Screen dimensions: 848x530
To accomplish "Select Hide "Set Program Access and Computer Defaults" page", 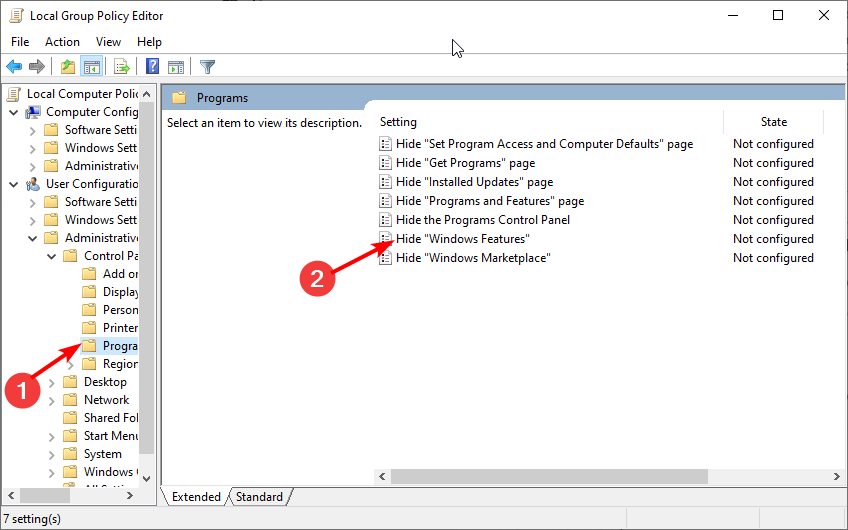I will click(x=544, y=144).
